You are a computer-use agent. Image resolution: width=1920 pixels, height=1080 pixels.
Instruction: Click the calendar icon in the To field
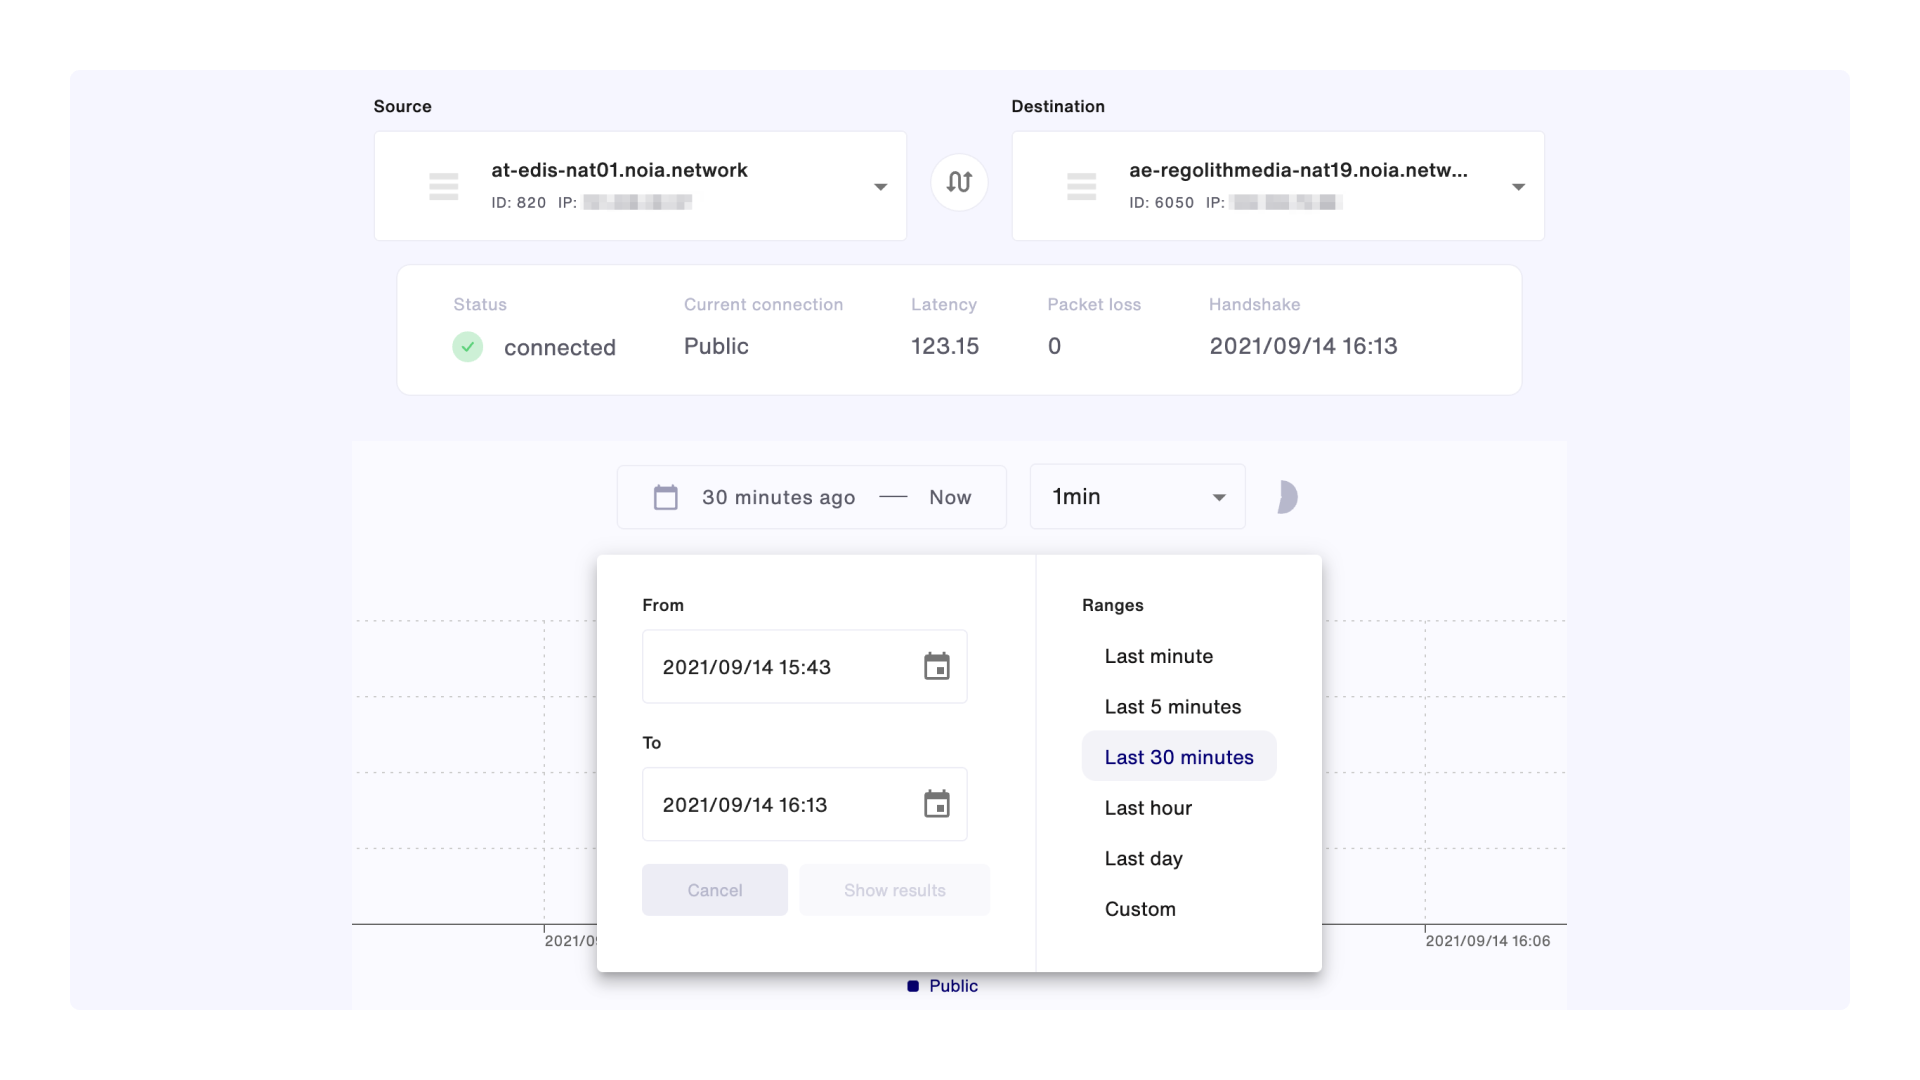936,804
